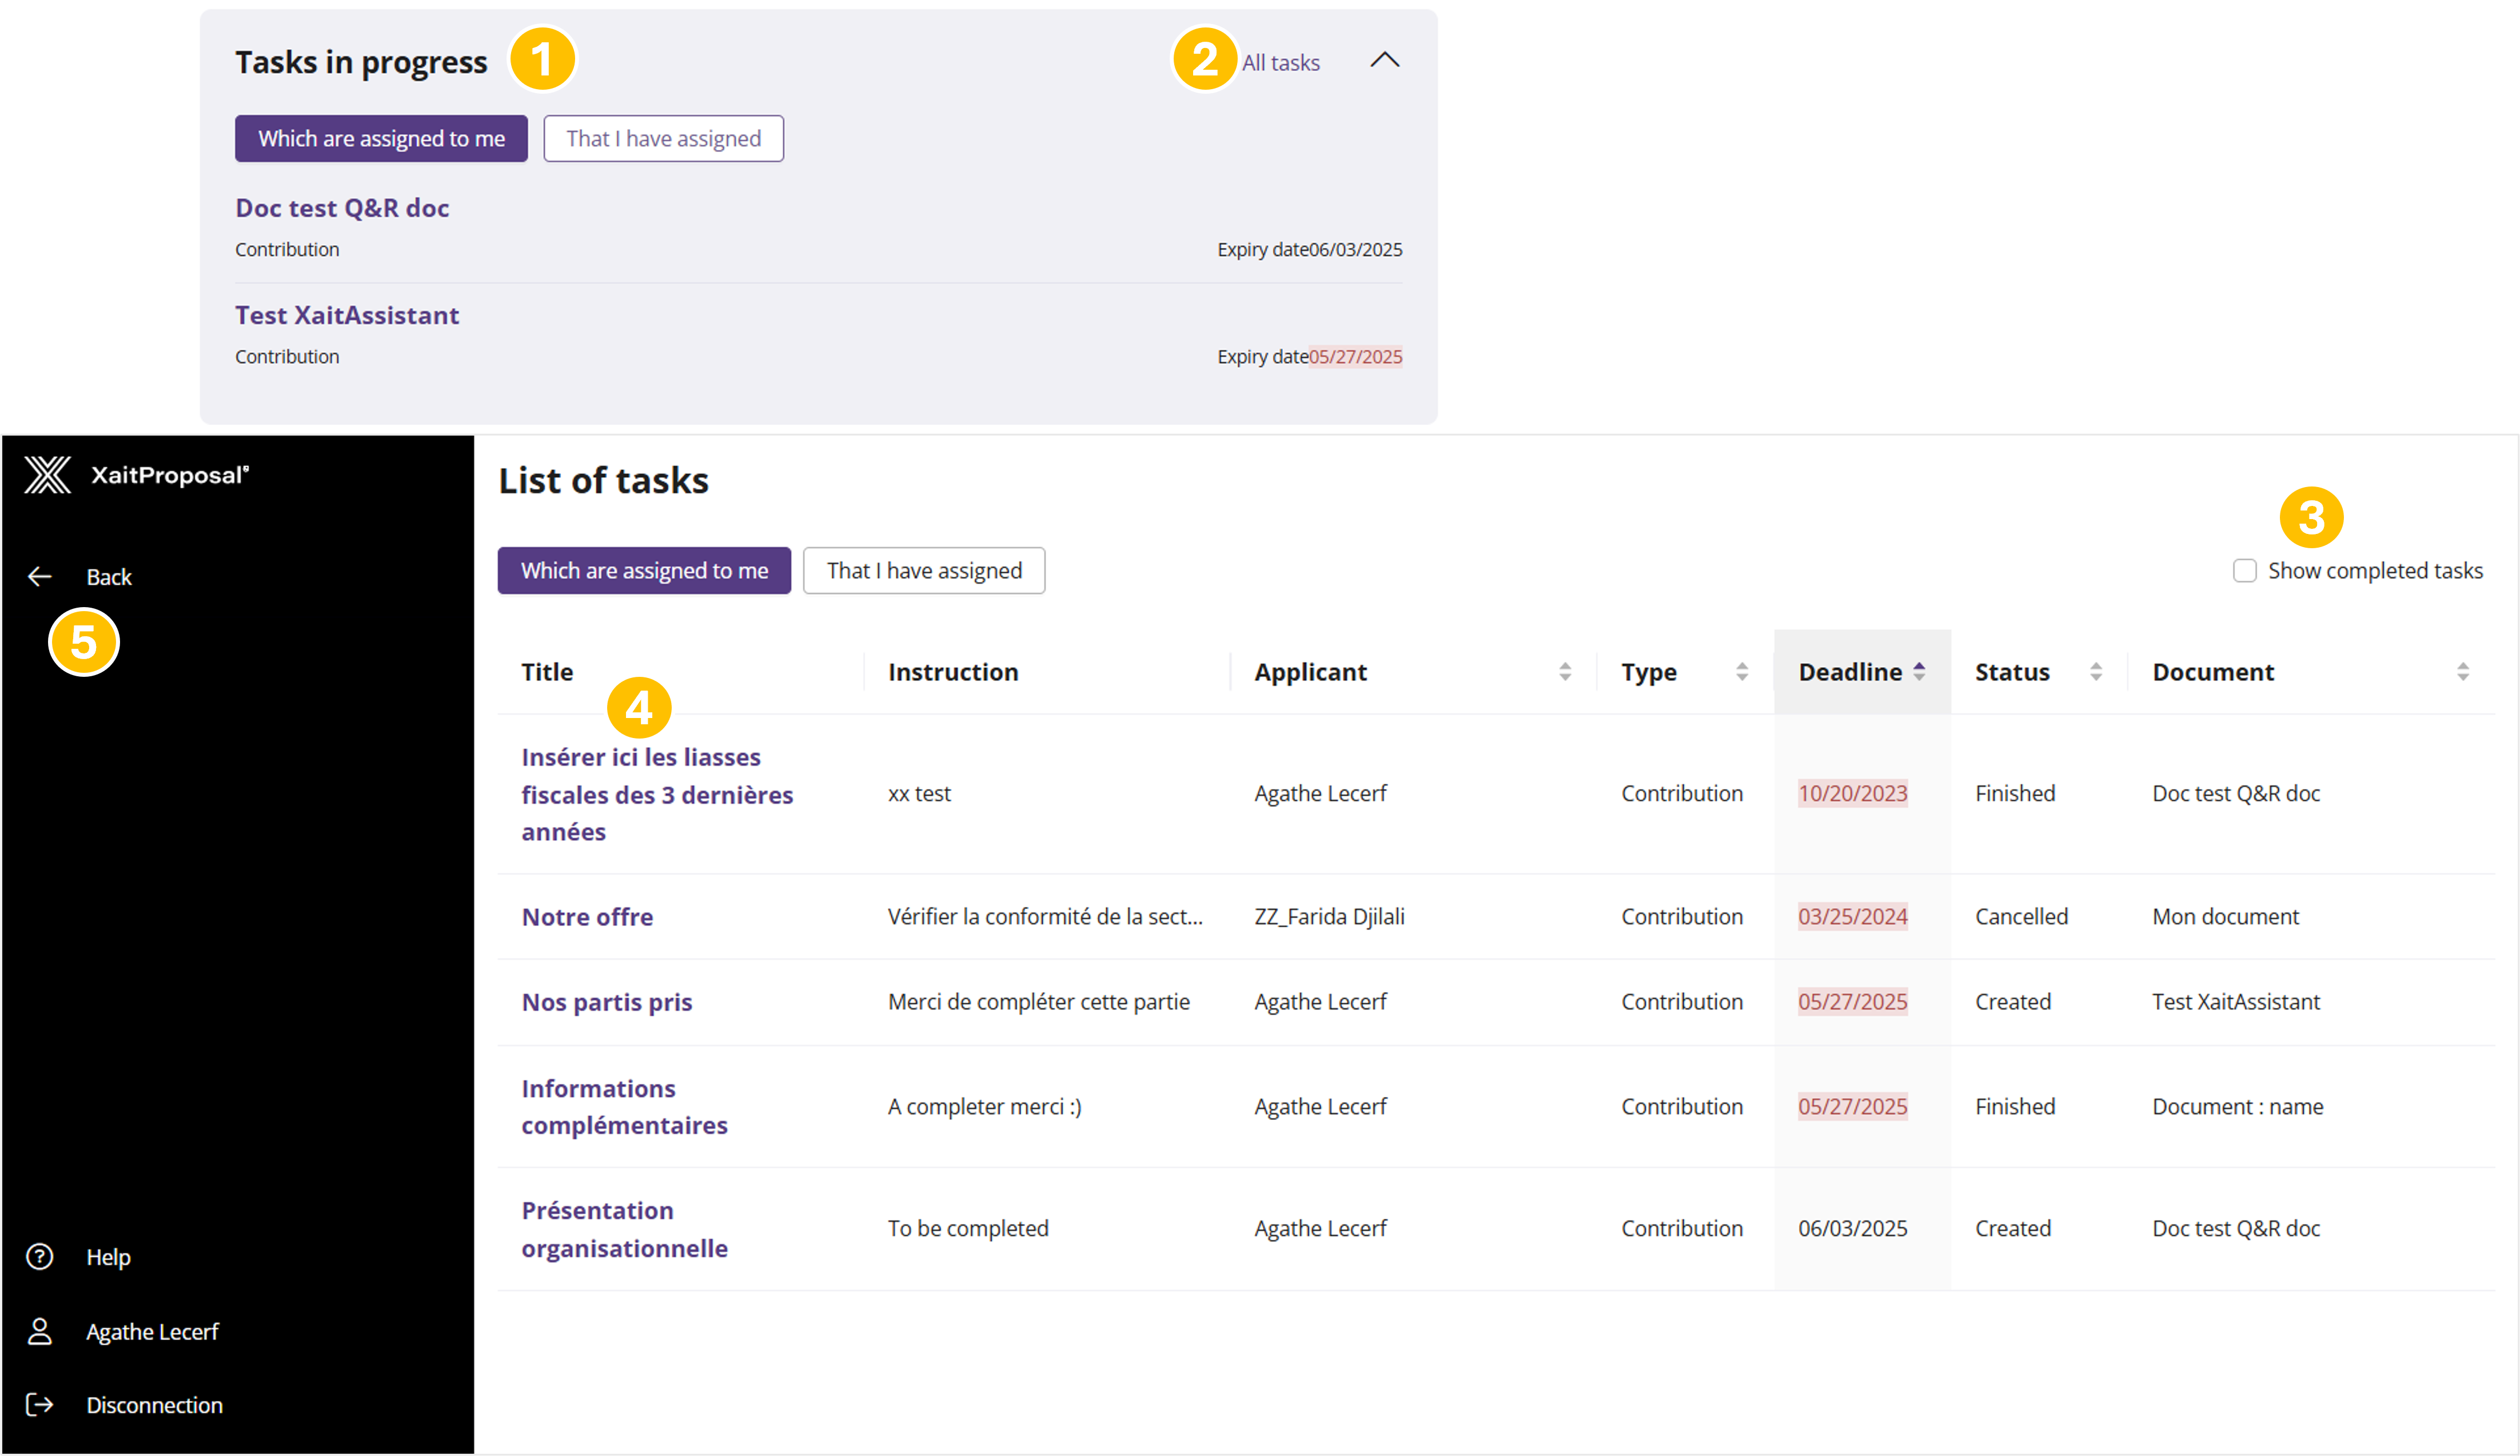Sort by the Type column arrows
2520x1456 pixels.
1742,672
